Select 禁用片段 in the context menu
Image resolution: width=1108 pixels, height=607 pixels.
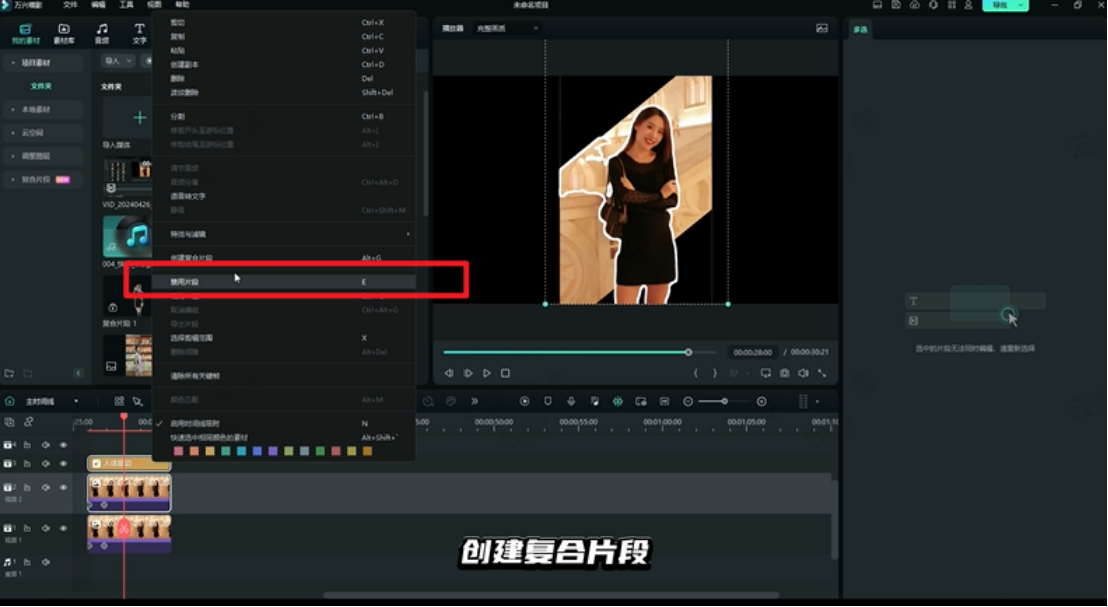pos(185,282)
